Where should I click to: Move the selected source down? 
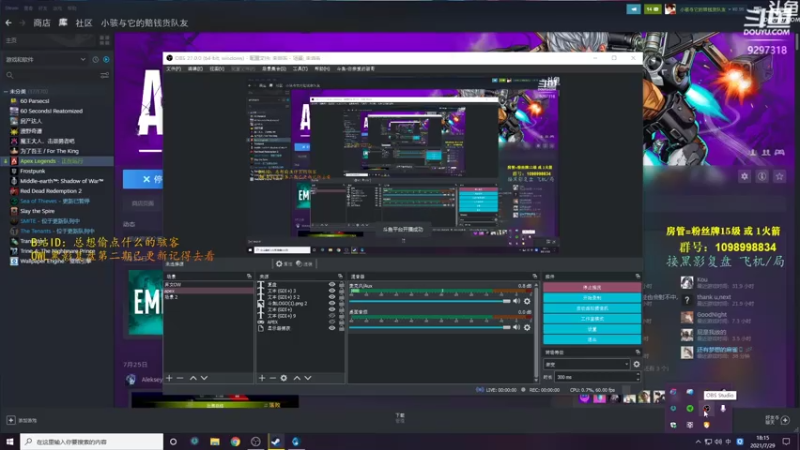click(x=308, y=378)
